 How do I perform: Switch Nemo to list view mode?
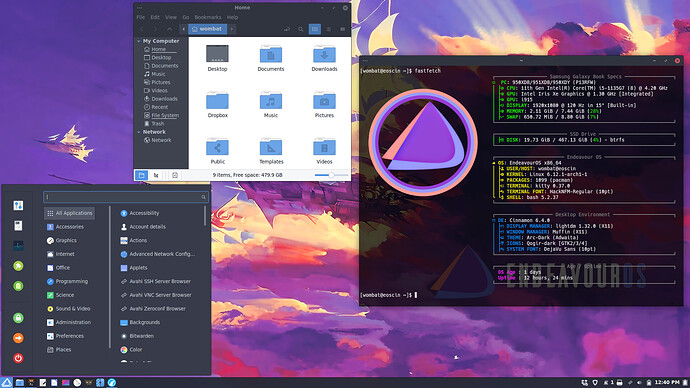[329, 29]
